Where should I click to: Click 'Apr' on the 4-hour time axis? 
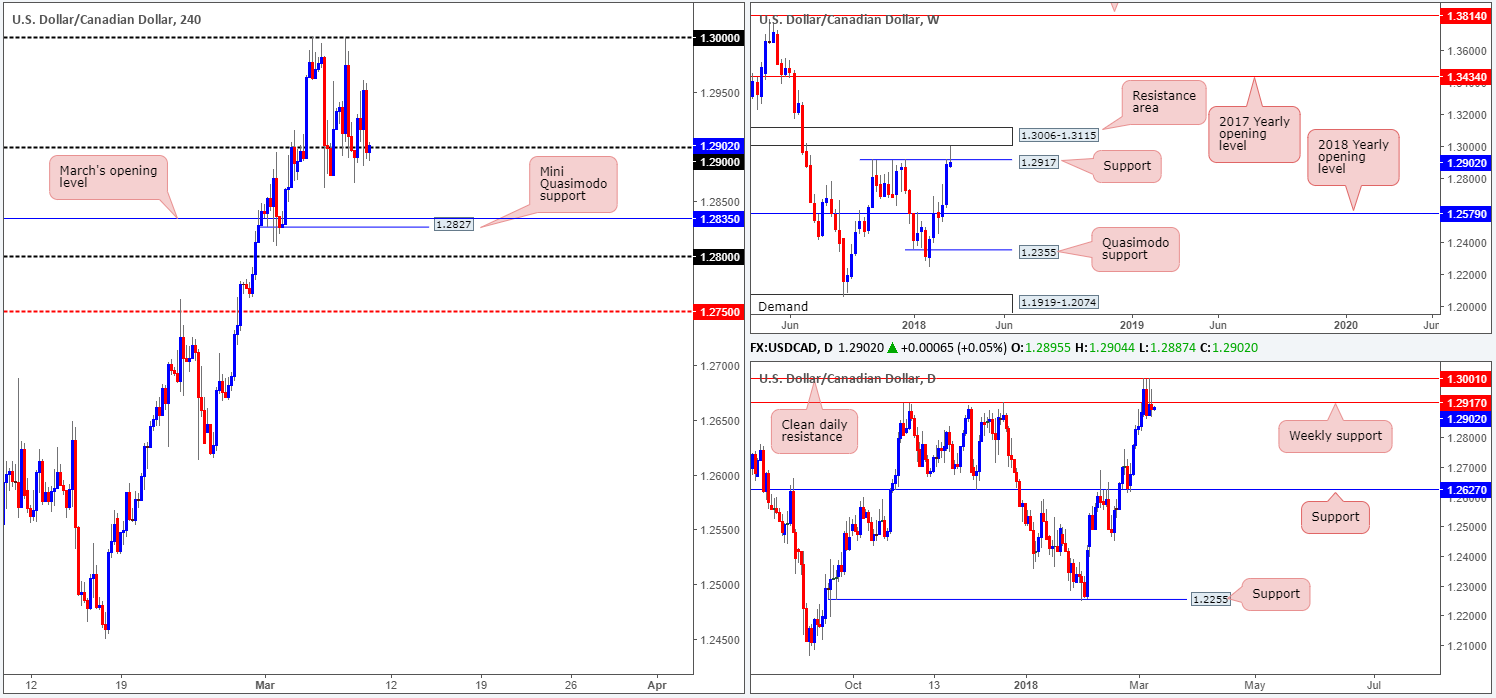[656, 686]
